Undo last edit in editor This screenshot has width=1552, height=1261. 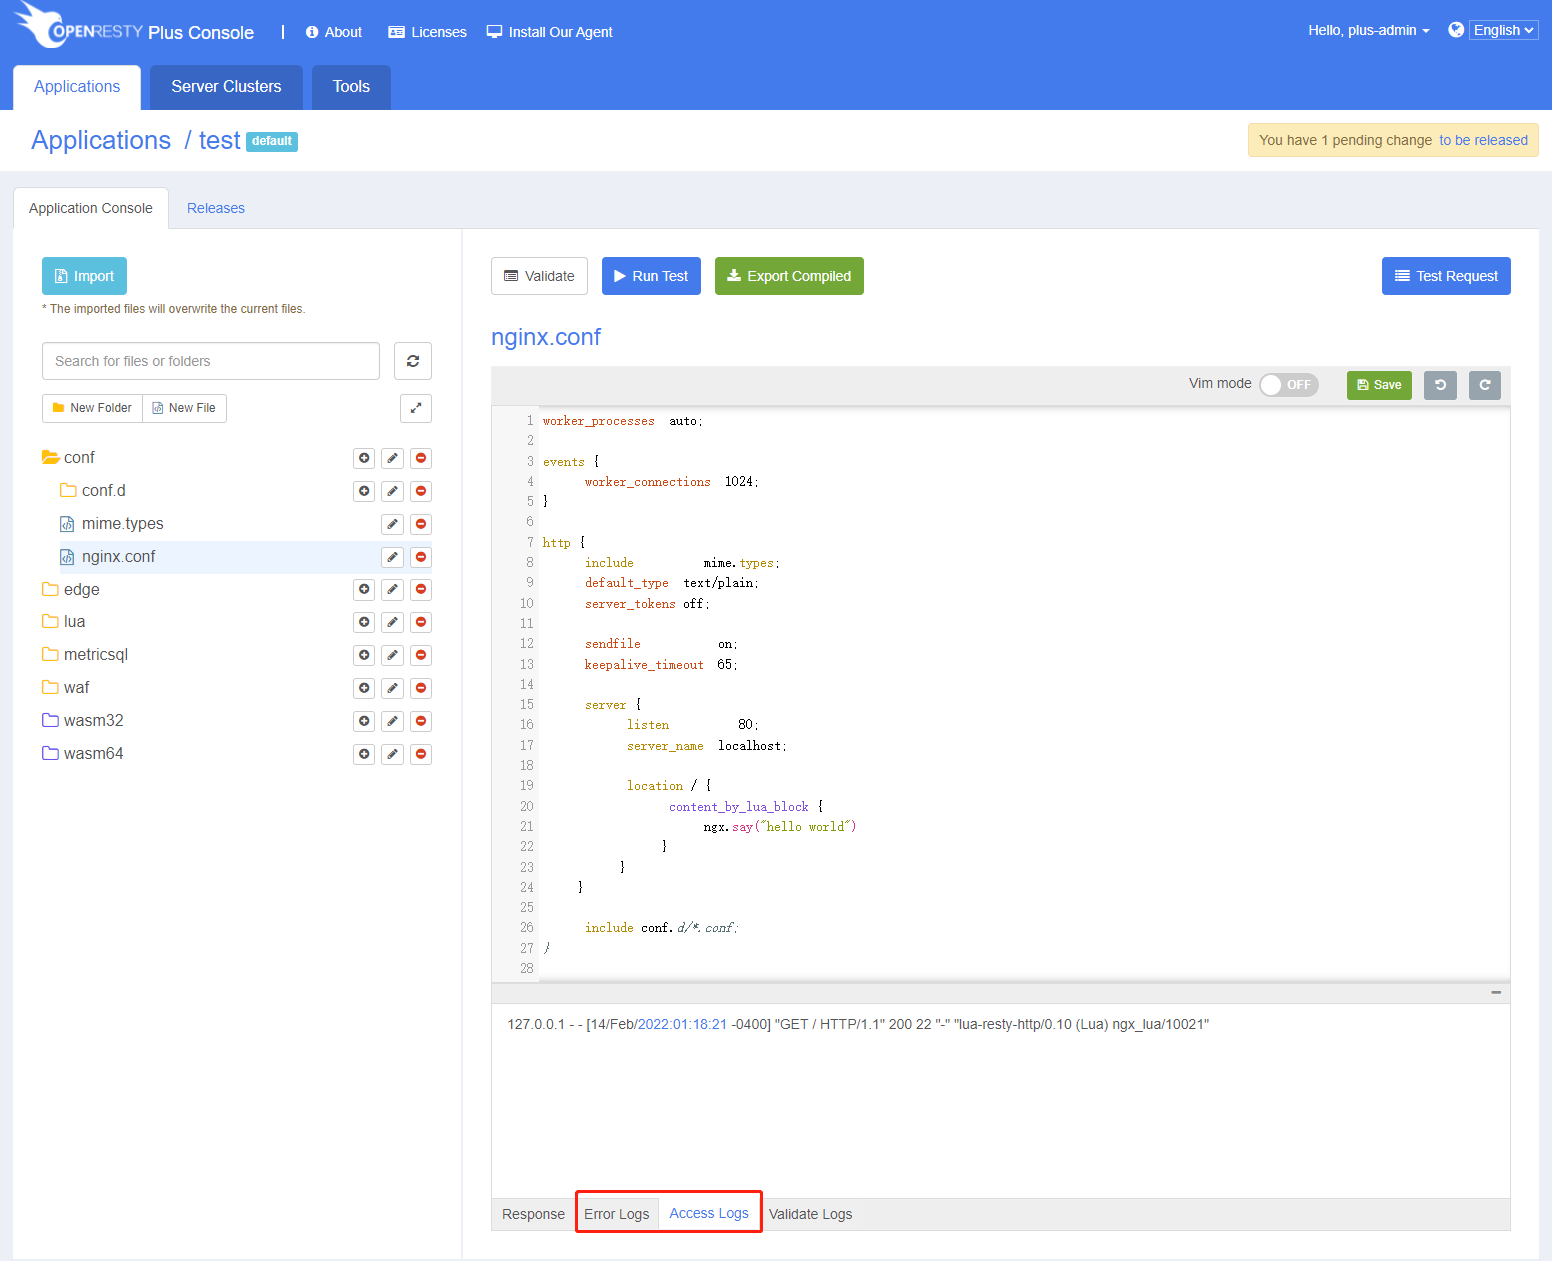[x=1440, y=385]
